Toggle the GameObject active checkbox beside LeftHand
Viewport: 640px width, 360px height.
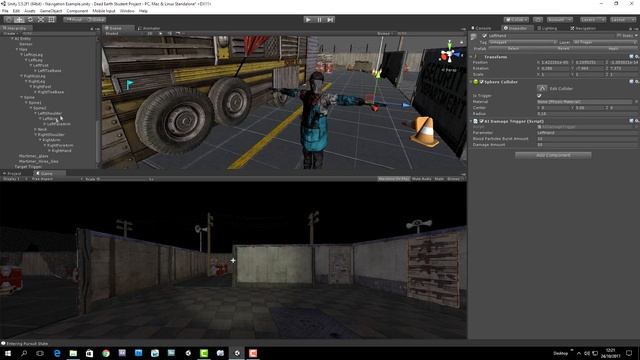point(484,36)
